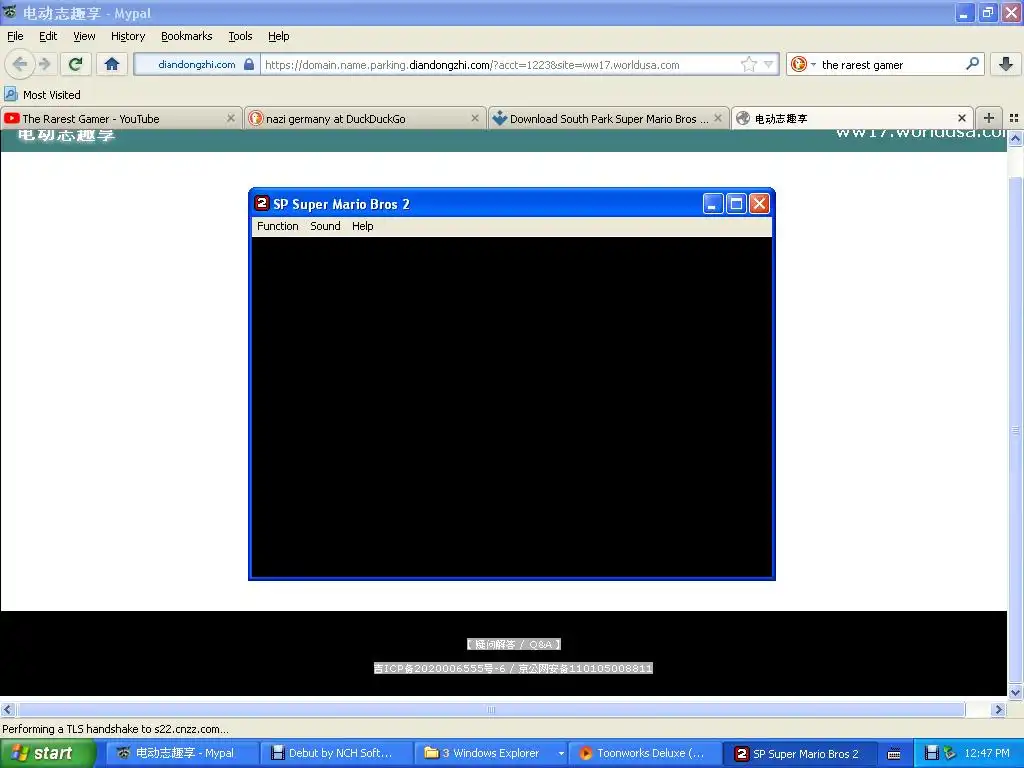This screenshot has width=1024, height=768.
Task: Open the File menu in Mypal
Action: [x=15, y=36]
